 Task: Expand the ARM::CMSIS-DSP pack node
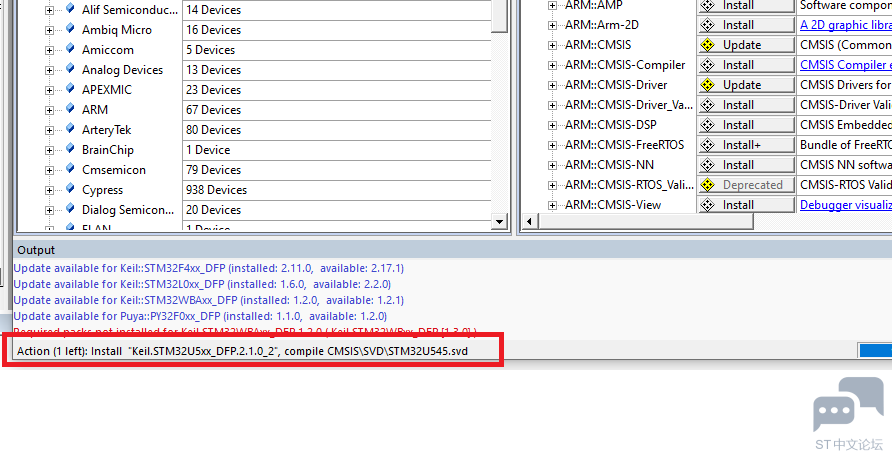552,126
